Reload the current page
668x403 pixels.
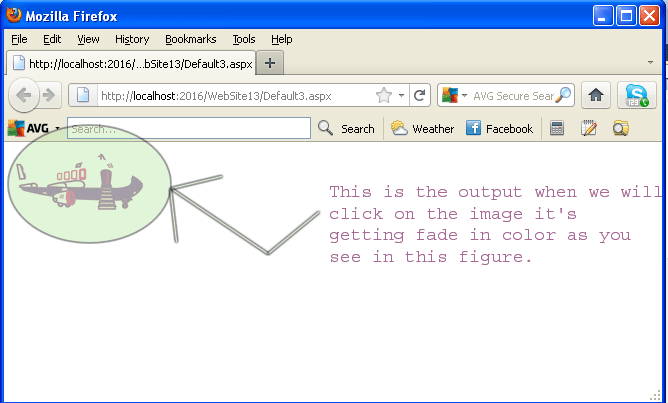tap(420, 95)
